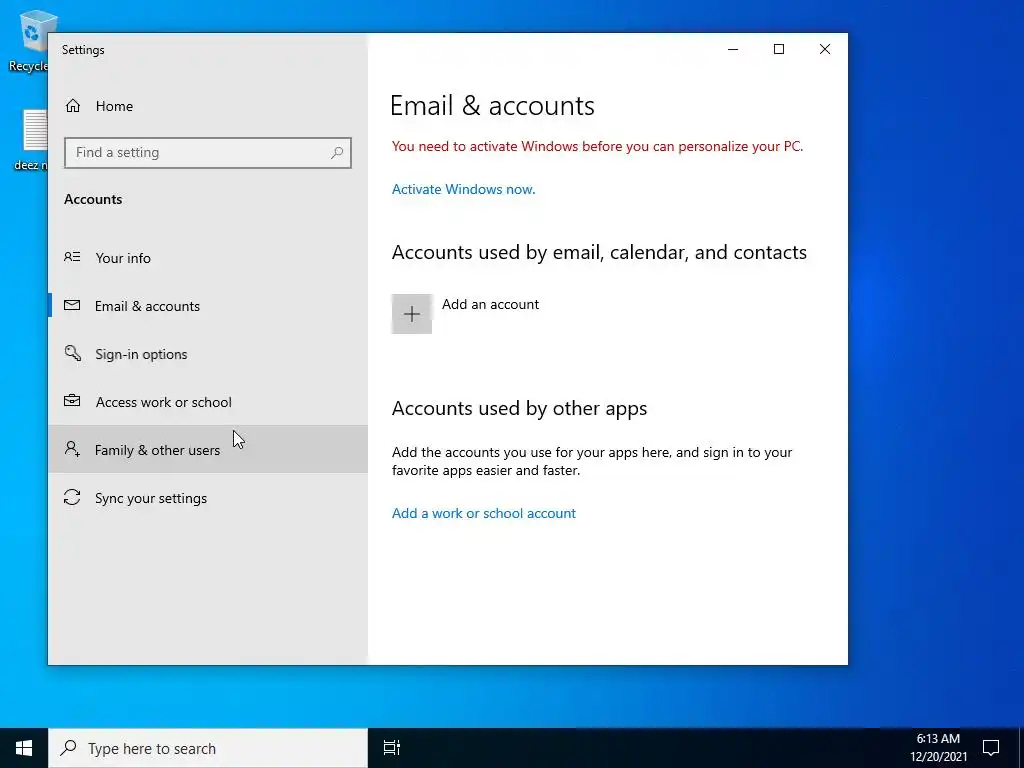The width and height of the screenshot is (1024, 768).
Task: Click the taskbar clock showing 6:13 AM
Action: (x=938, y=739)
